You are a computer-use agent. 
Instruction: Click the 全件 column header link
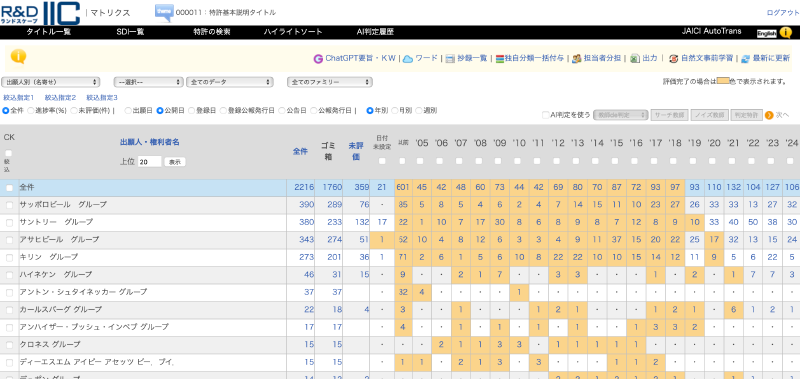tap(300, 151)
